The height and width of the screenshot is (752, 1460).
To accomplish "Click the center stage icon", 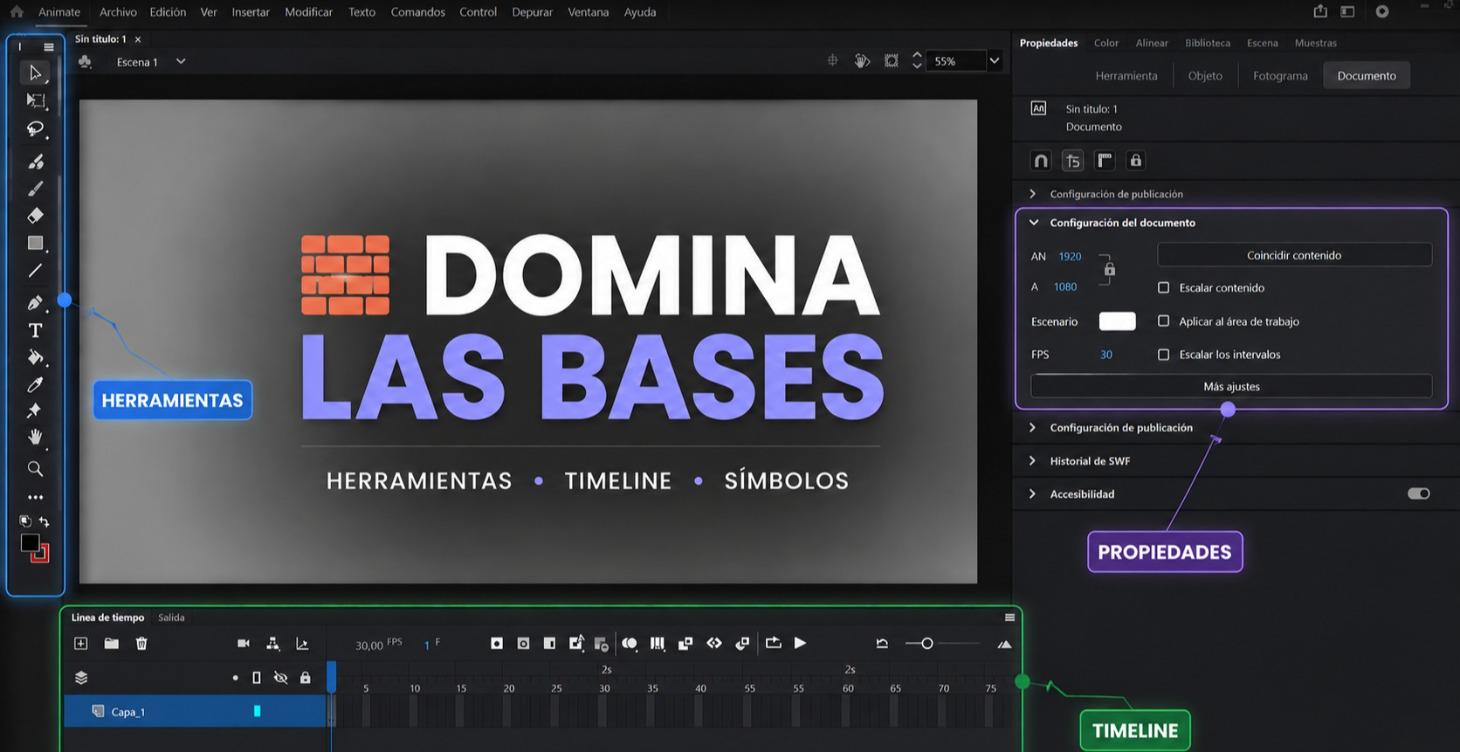I will point(832,61).
